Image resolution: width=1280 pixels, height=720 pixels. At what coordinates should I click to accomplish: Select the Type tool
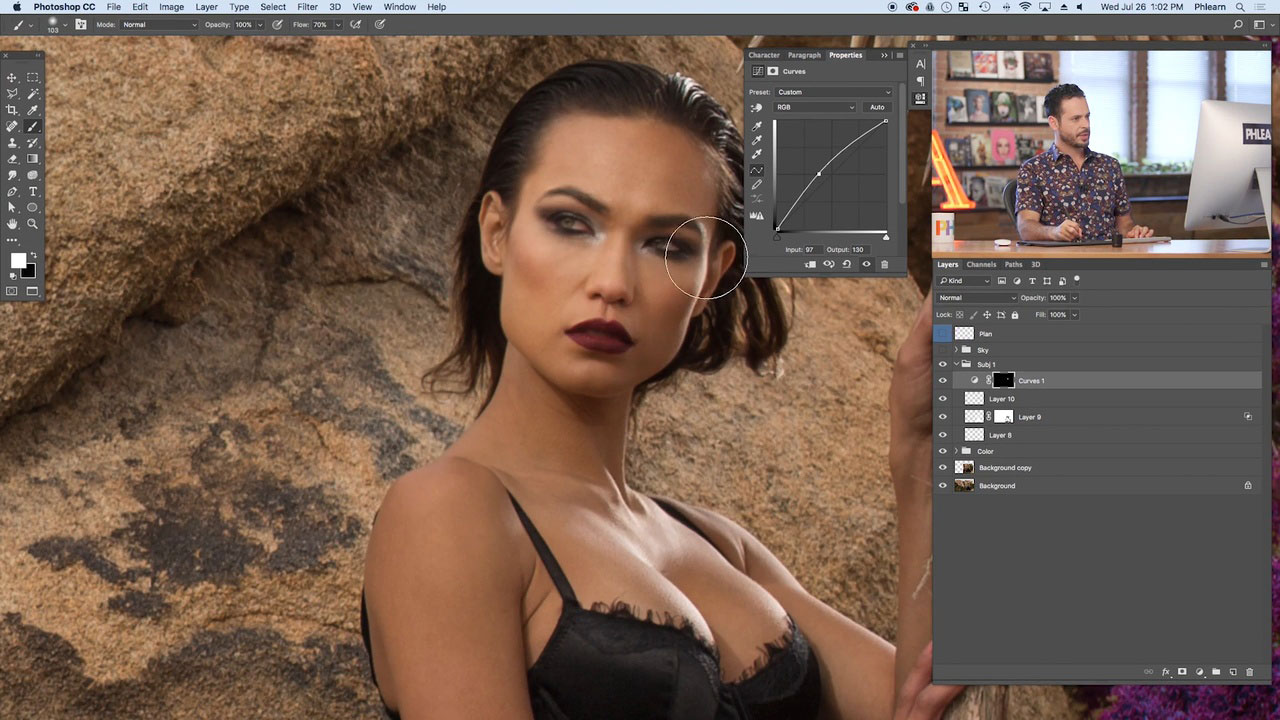32,191
